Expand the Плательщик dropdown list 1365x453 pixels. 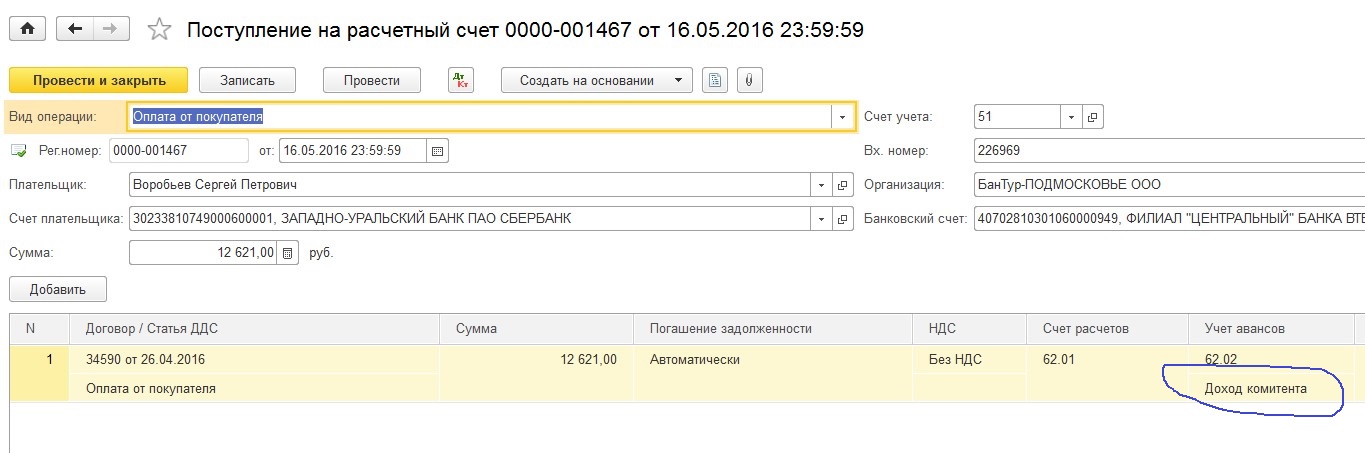click(x=822, y=185)
